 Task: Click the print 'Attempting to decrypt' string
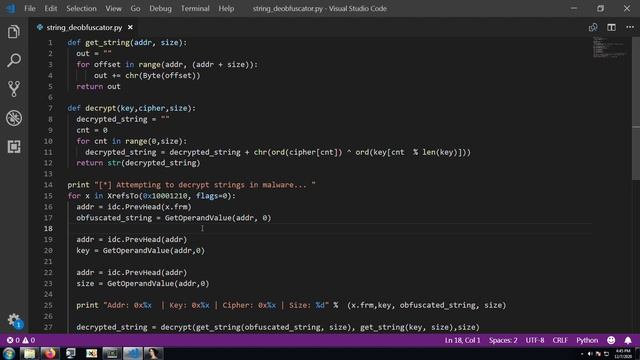205,185
